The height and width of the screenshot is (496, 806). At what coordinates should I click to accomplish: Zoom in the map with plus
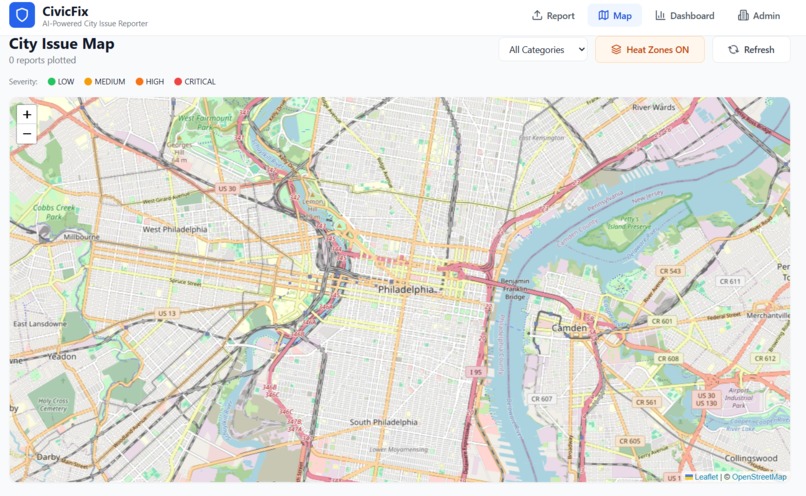pos(27,114)
